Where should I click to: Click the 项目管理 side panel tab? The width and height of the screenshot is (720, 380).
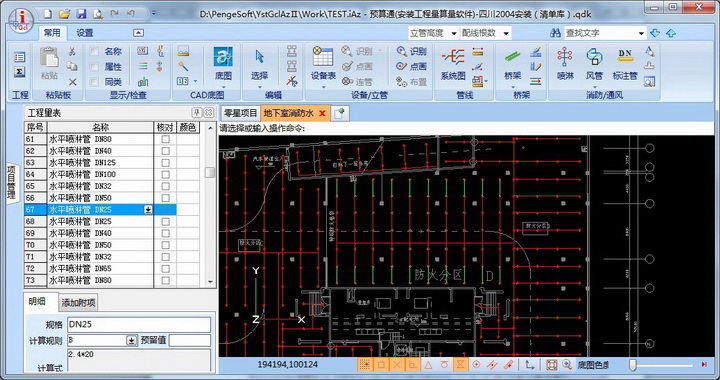pos(11,182)
